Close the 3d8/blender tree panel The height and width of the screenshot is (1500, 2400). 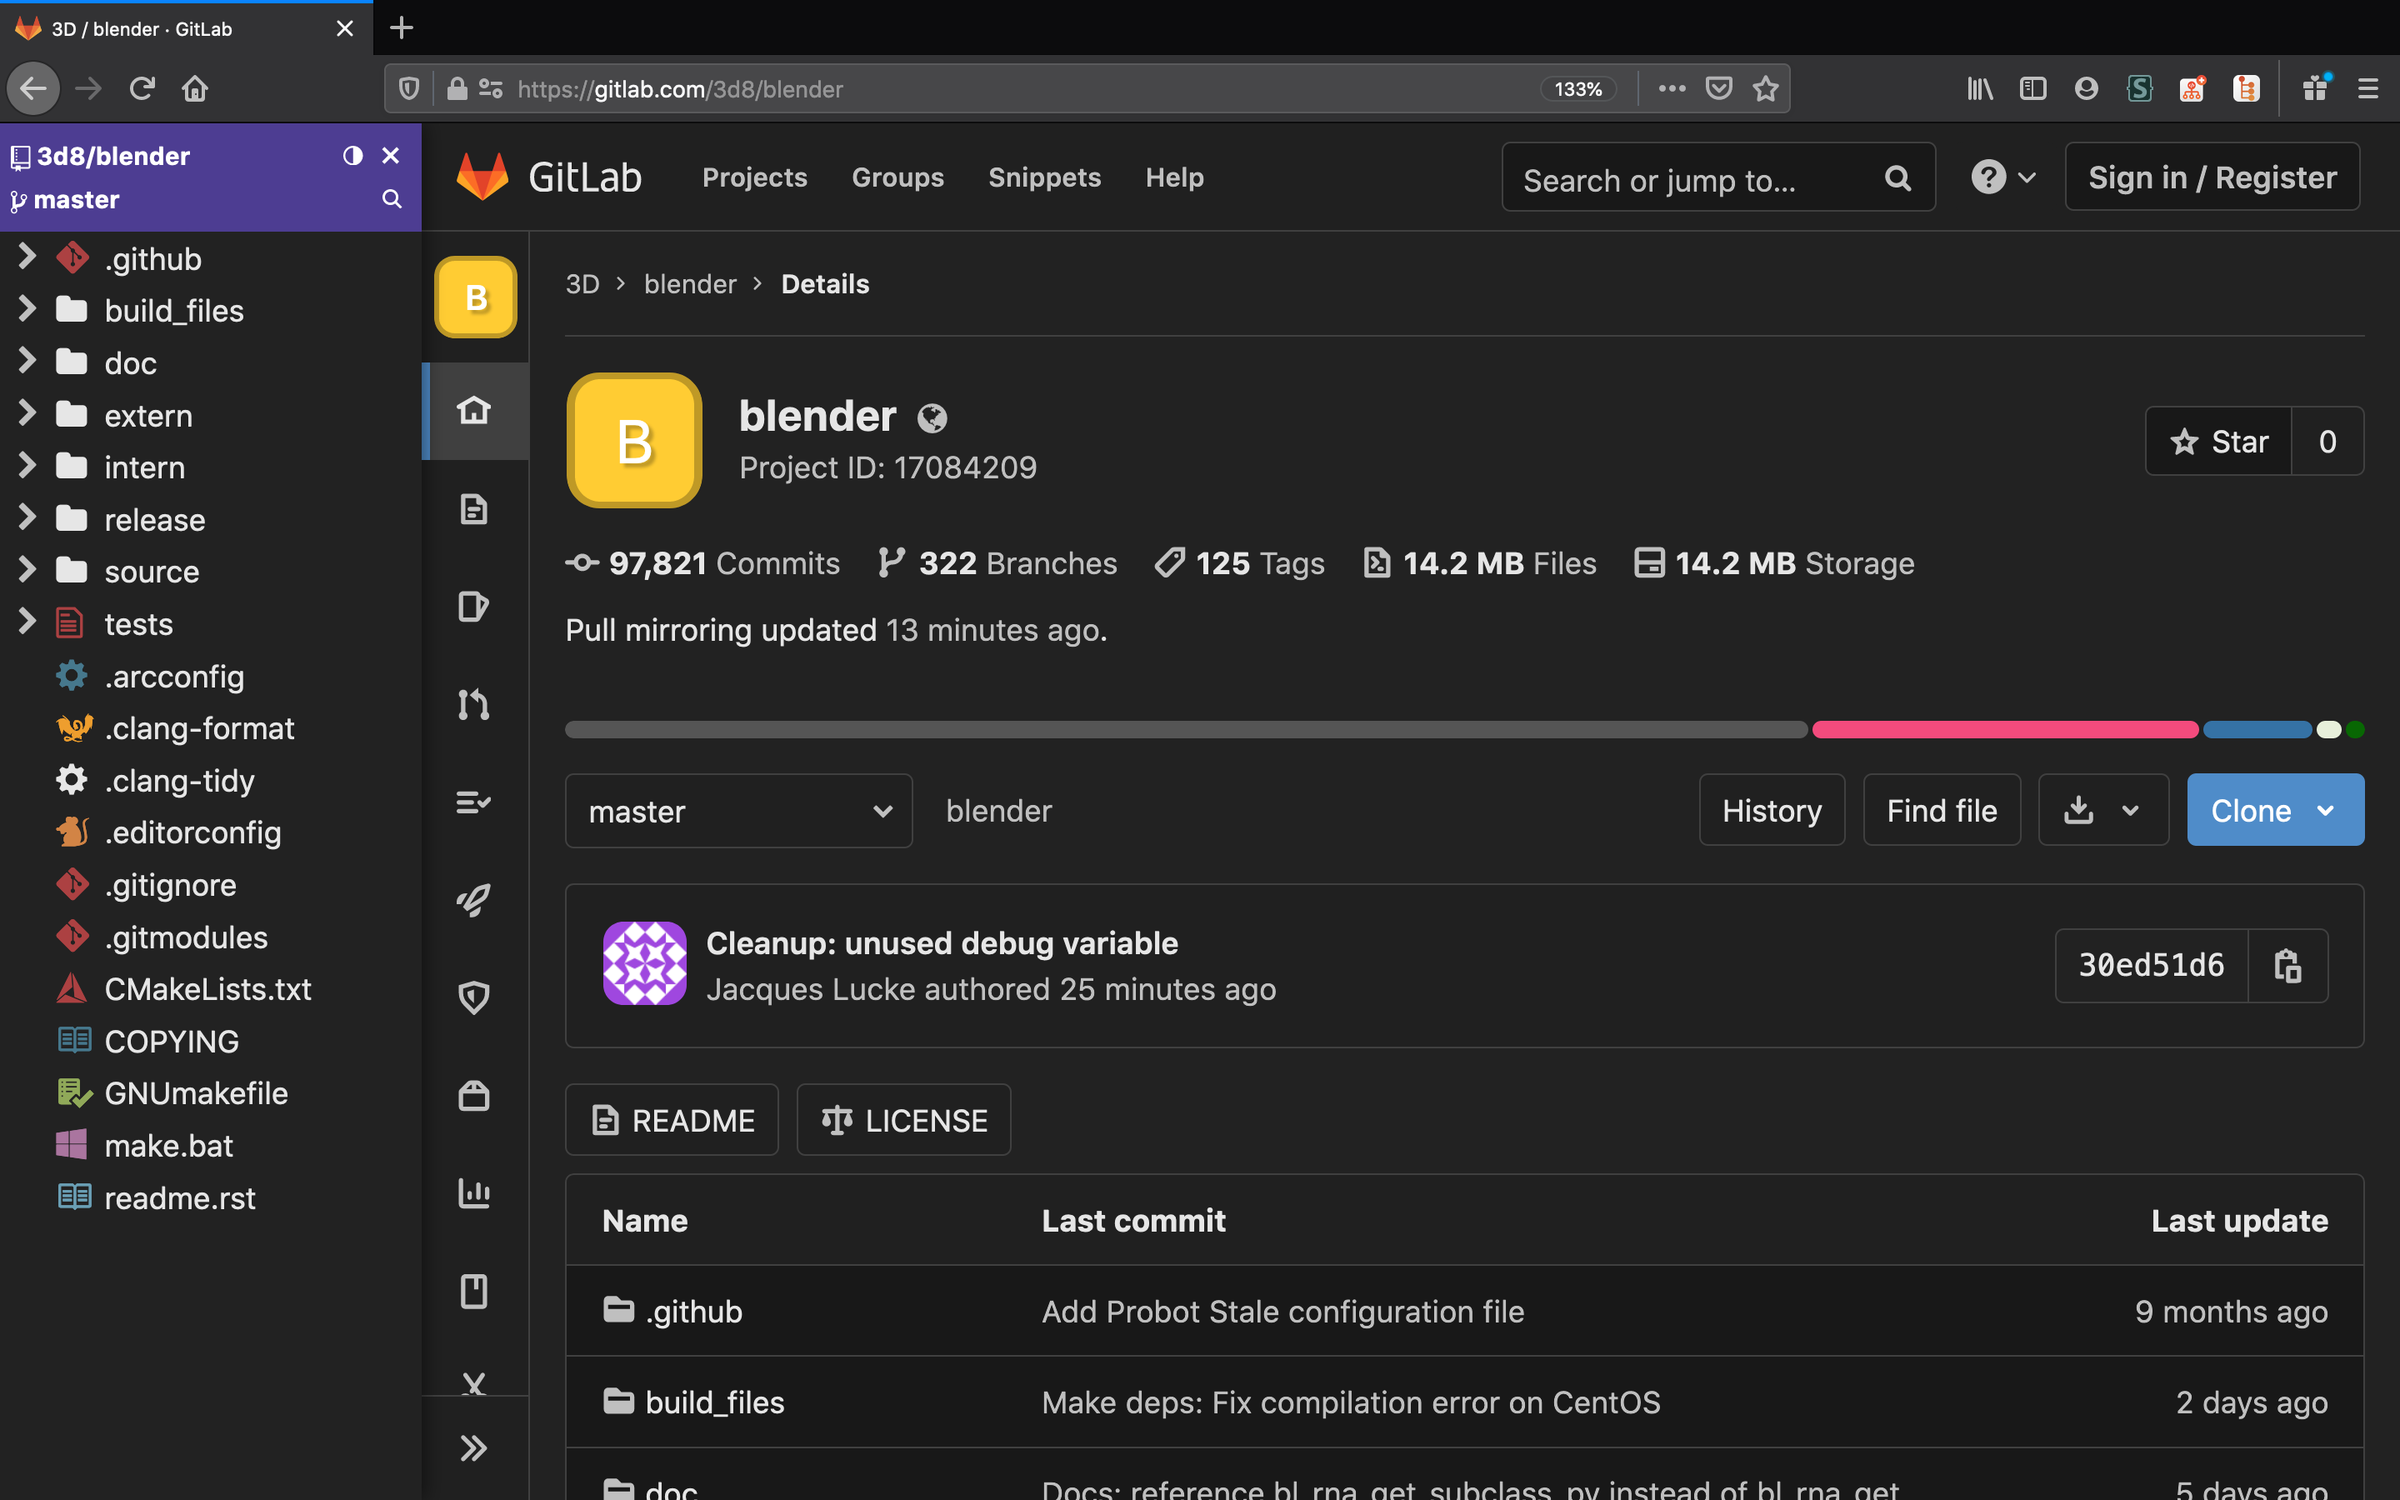pos(391,155)
